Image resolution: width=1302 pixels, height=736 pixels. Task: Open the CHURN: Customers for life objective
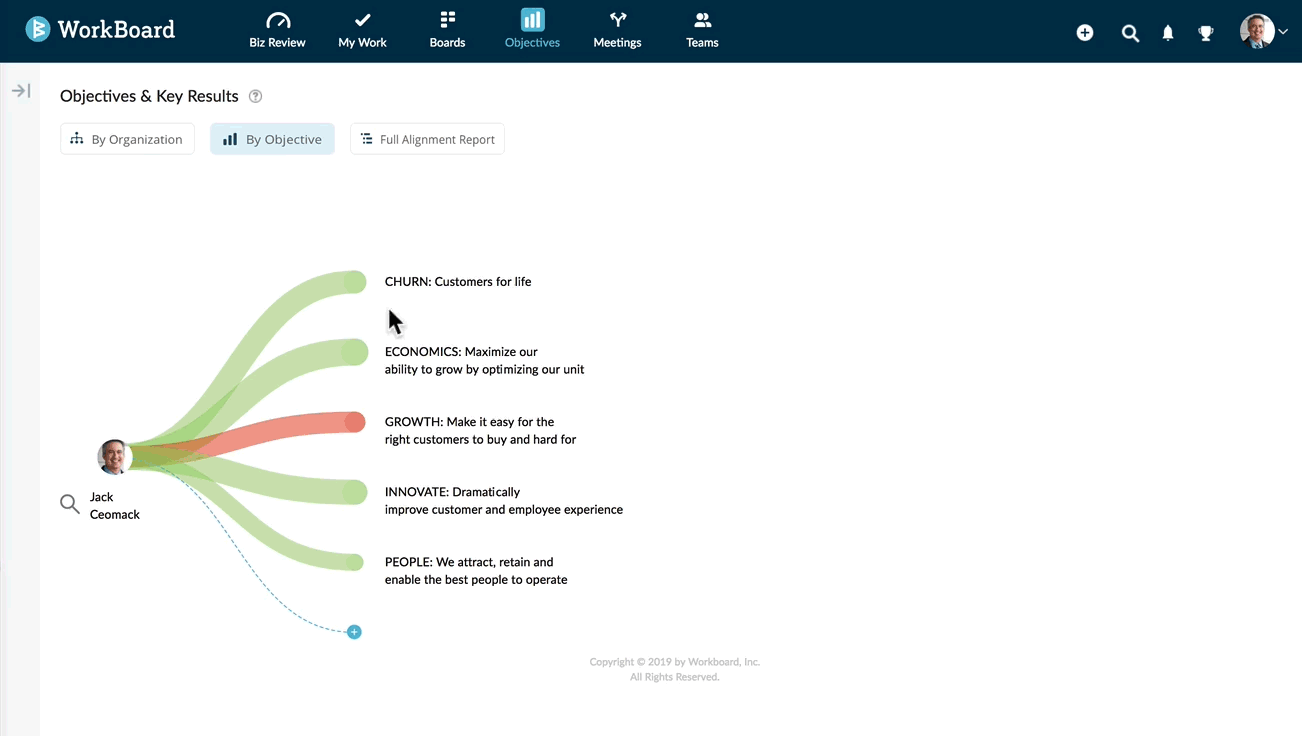(458, 282)
